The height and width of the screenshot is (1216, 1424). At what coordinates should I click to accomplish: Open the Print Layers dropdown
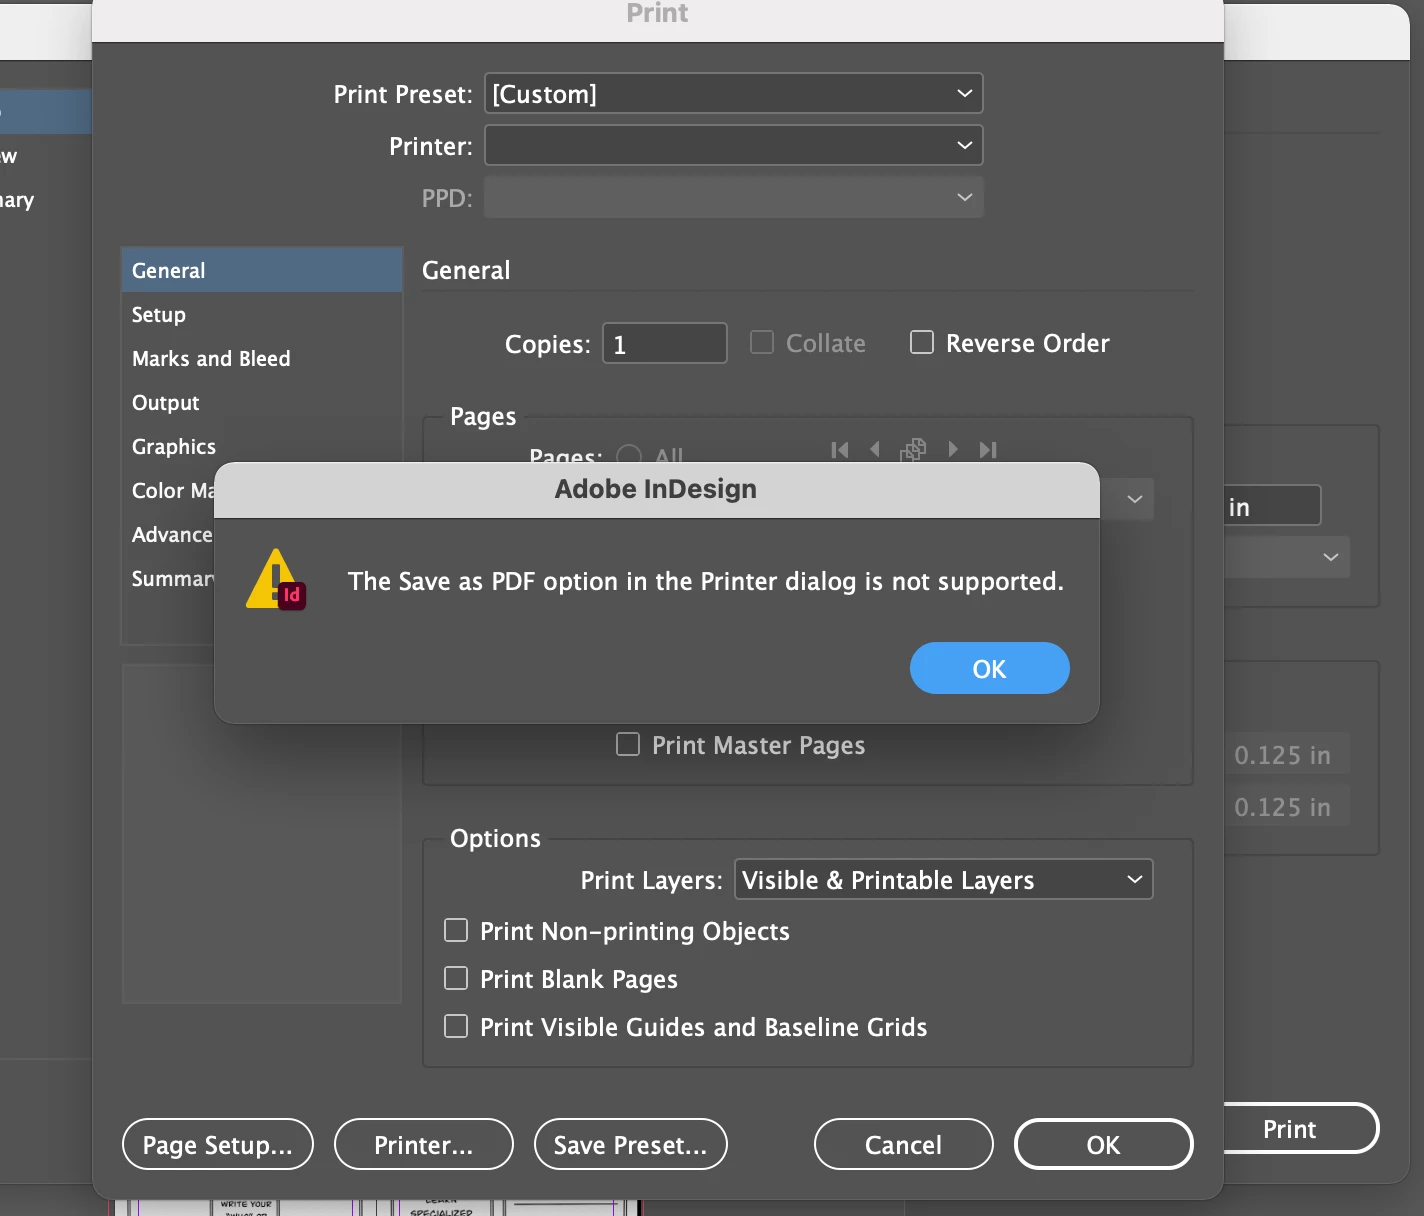944,880
